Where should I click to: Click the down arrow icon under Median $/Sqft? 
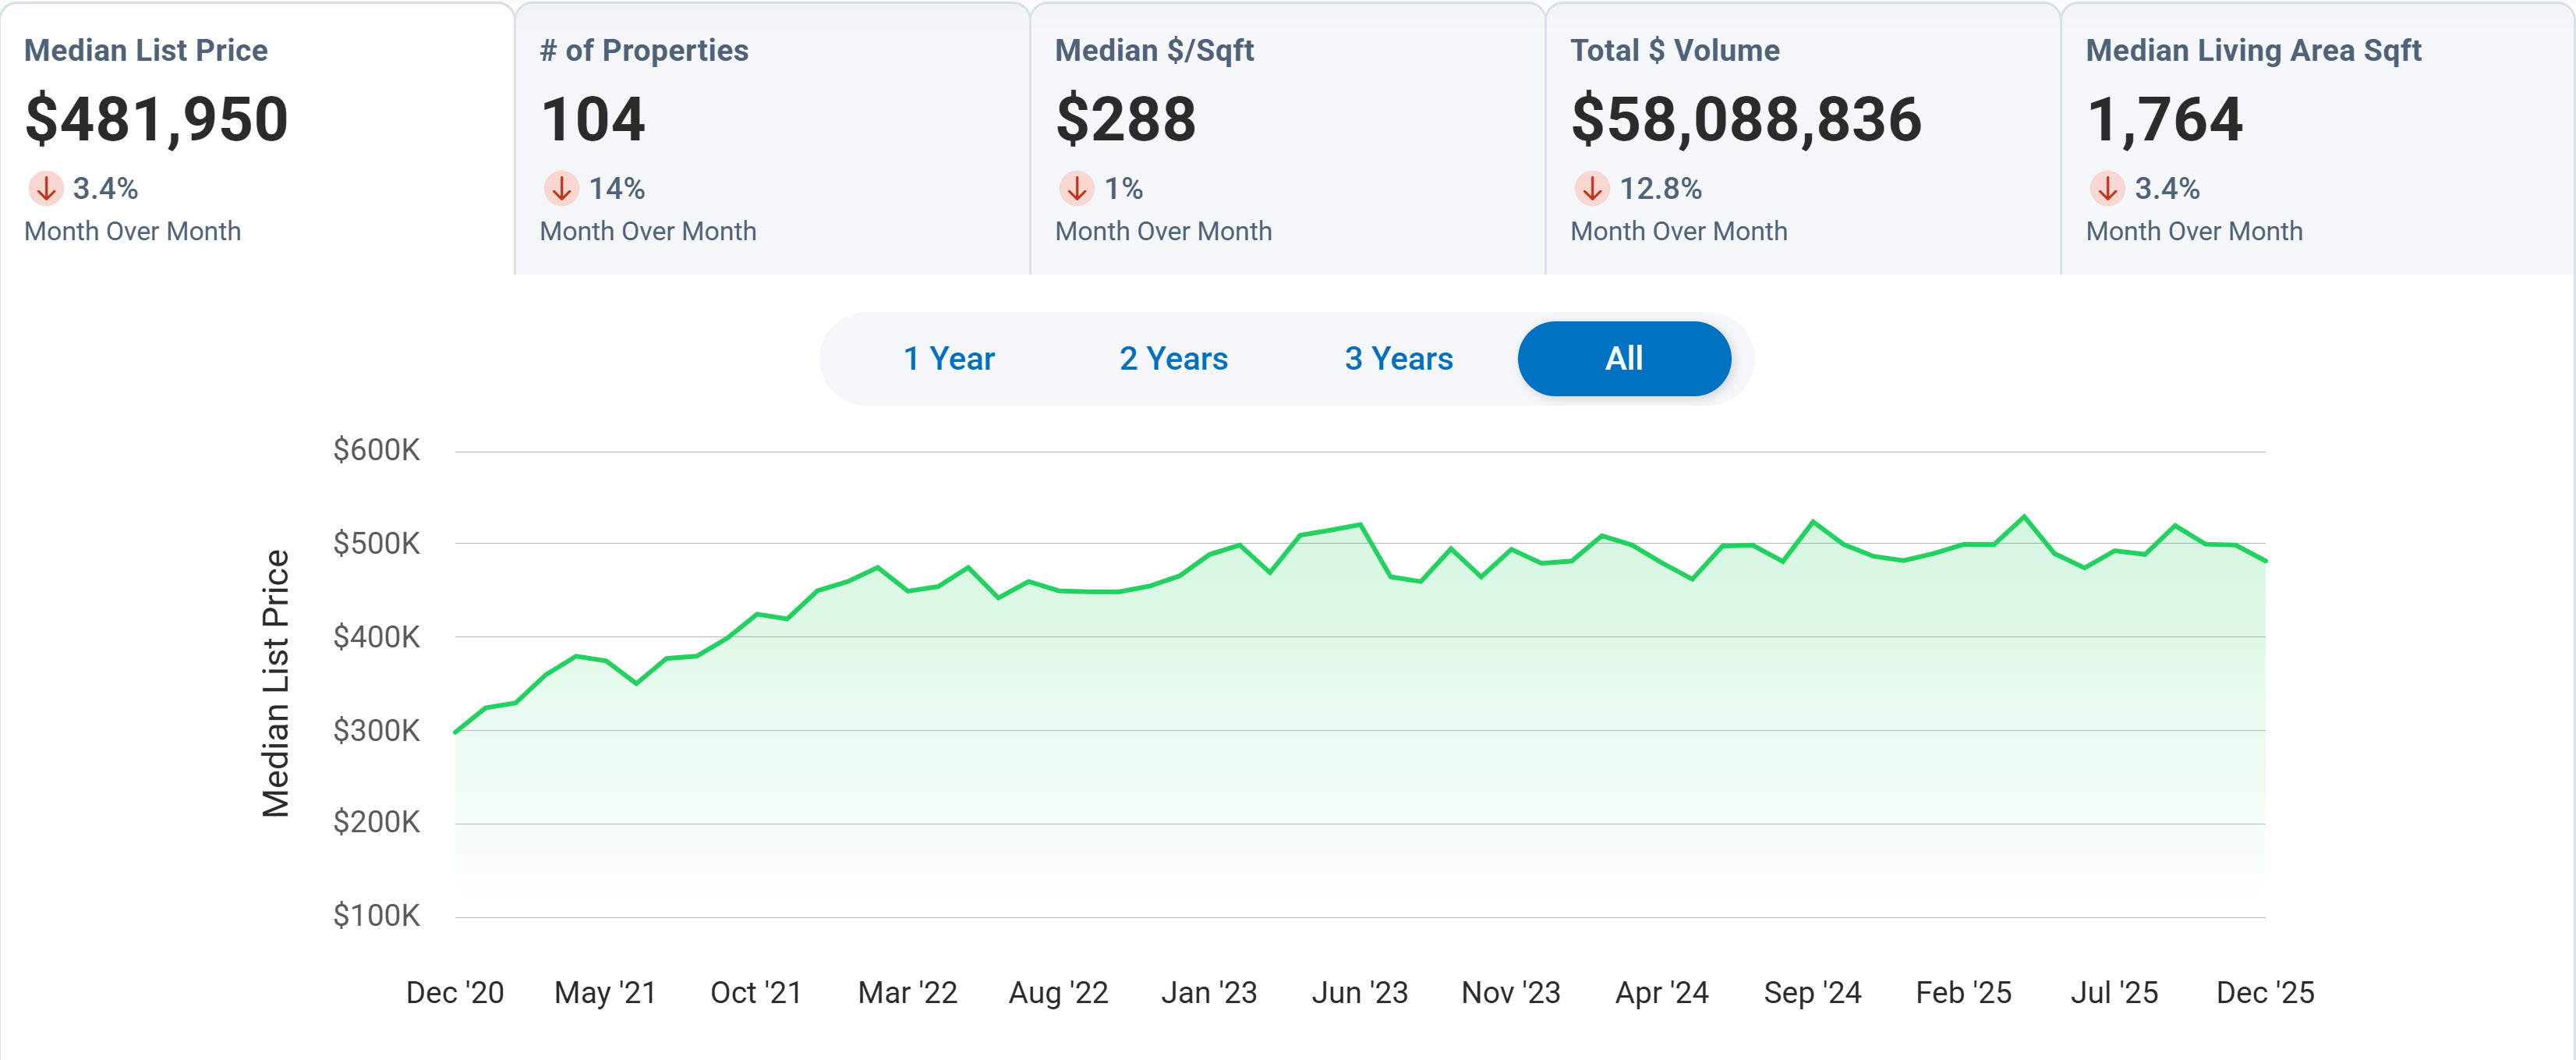1076,188
